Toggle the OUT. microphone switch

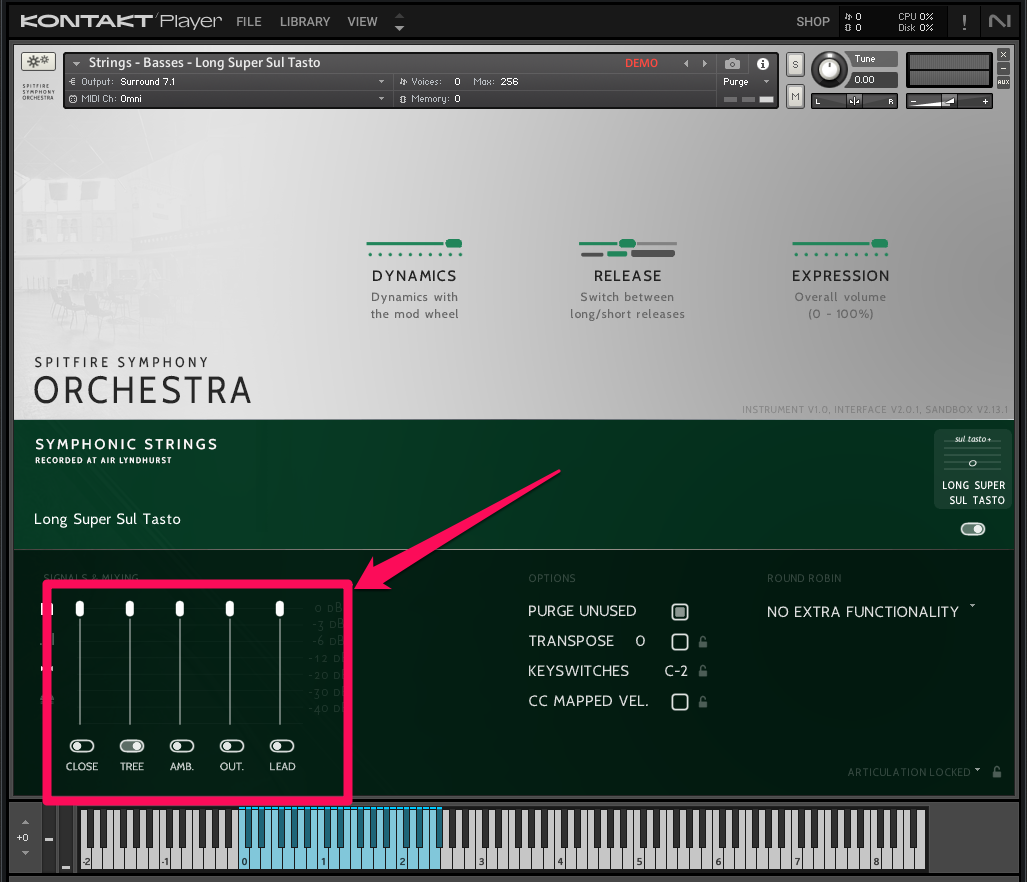[x=232, y=746]
